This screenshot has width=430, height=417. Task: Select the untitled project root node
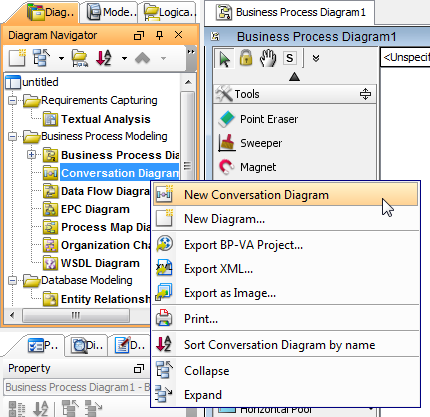pos(32,82)
